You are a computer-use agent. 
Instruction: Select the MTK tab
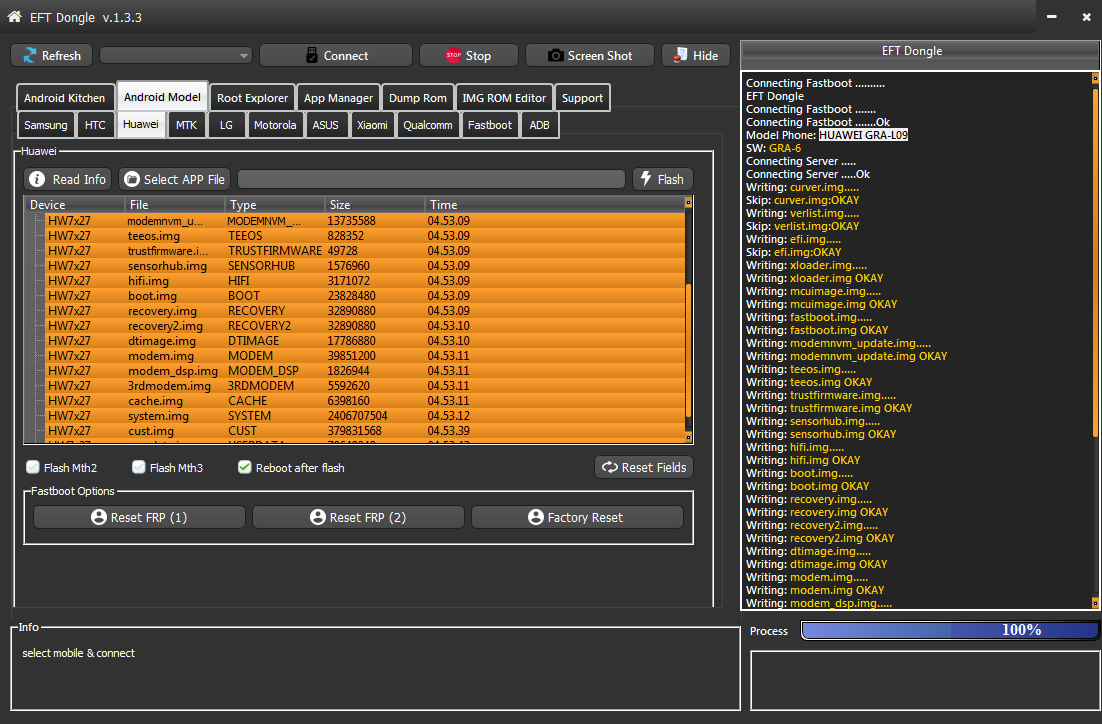(x=186, y=125)
